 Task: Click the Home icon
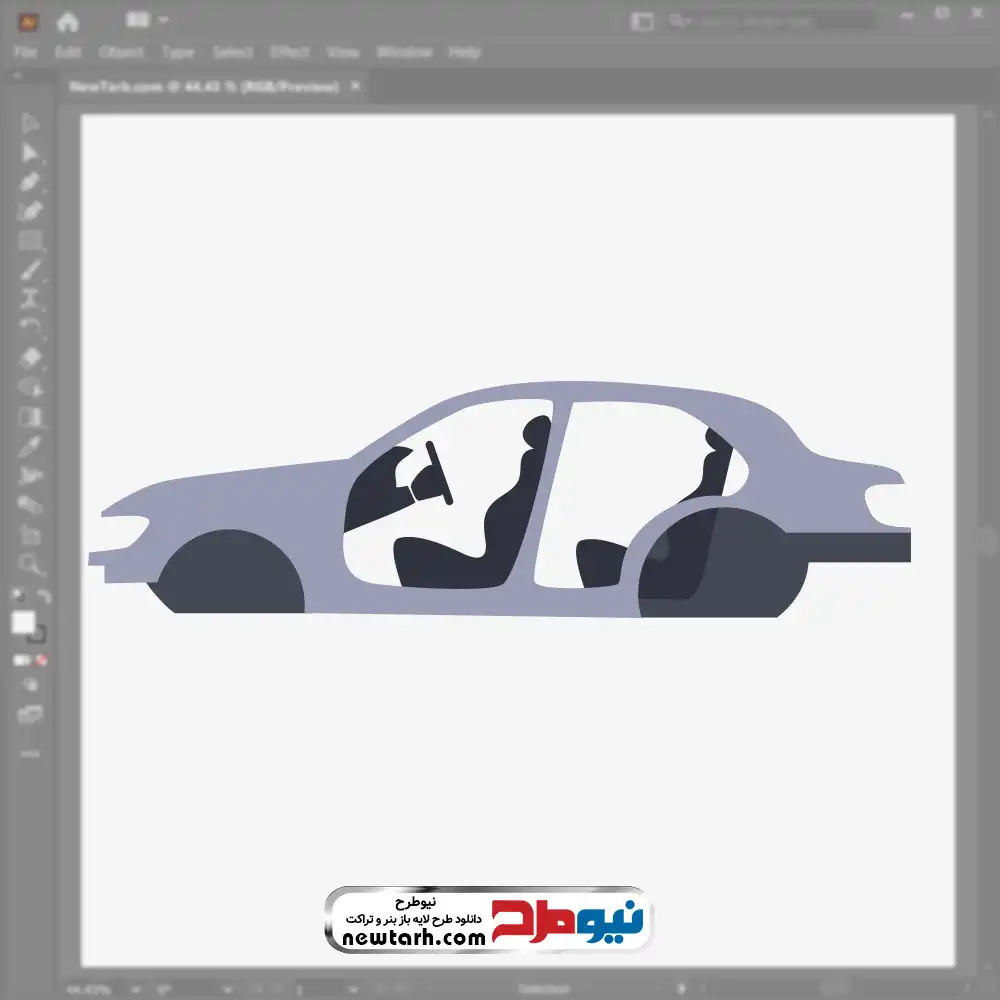(68, 21)
